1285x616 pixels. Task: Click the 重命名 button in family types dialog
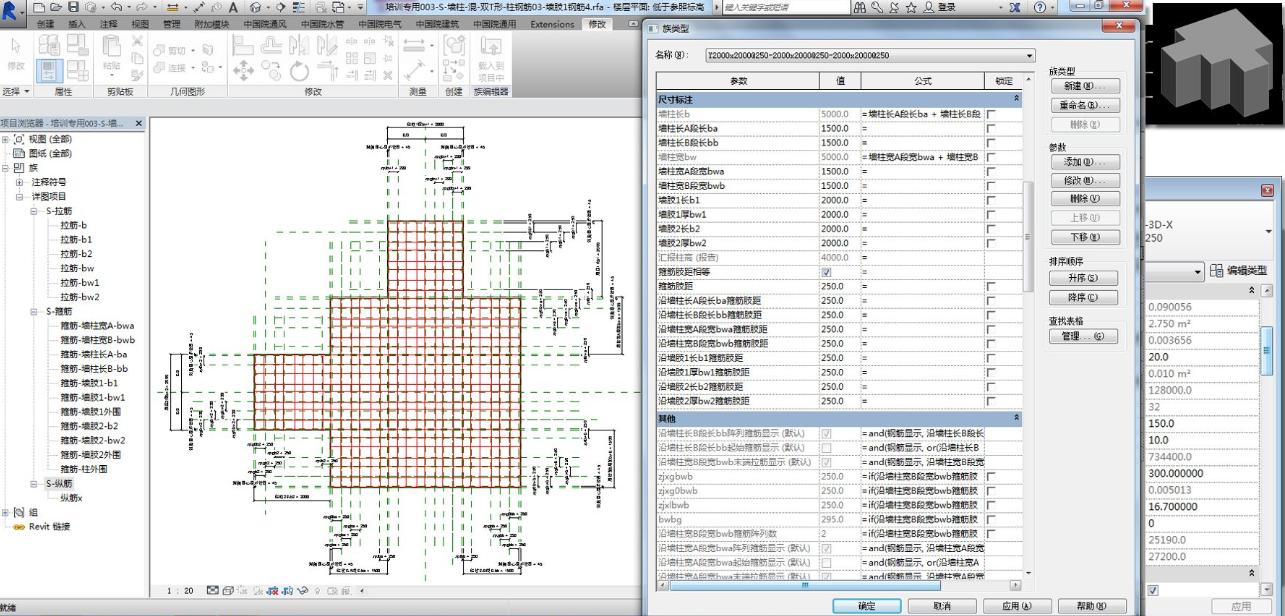[1084, 105]
